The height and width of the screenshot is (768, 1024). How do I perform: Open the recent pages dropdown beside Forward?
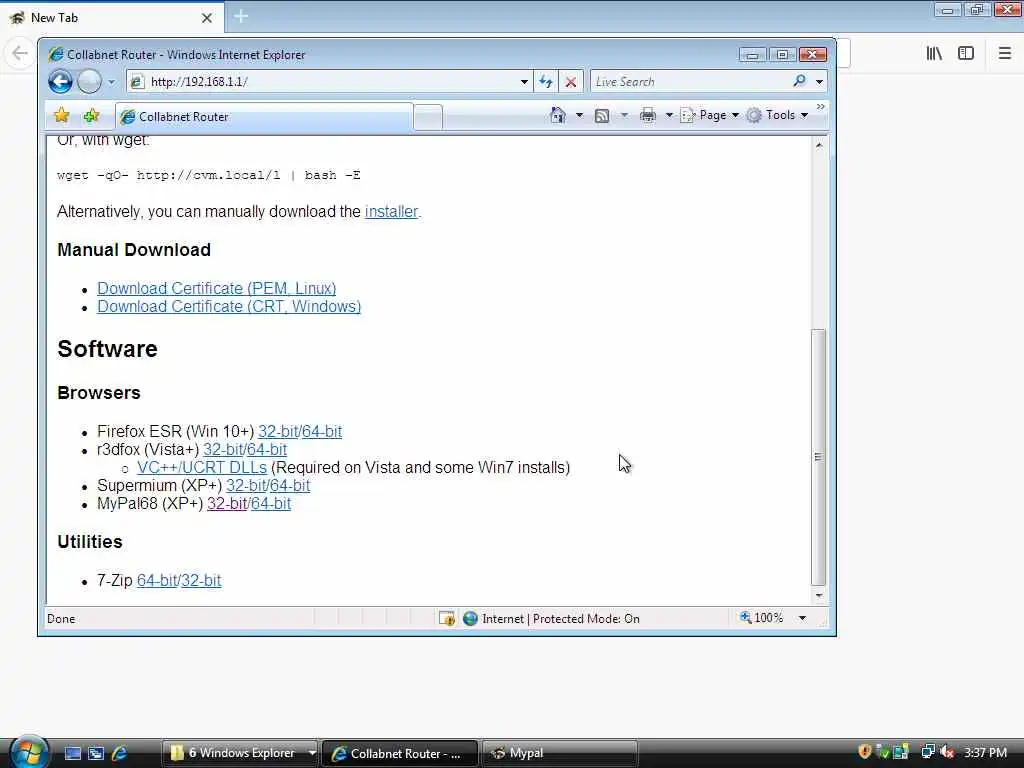(x=112, y=82)
